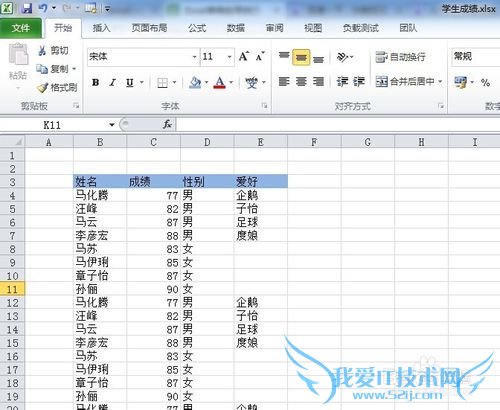Image resolution: width=500 pixels, height=410 pixels.
Task: Expand the 合并后居中 dropdown arrow
Action: 440,81
